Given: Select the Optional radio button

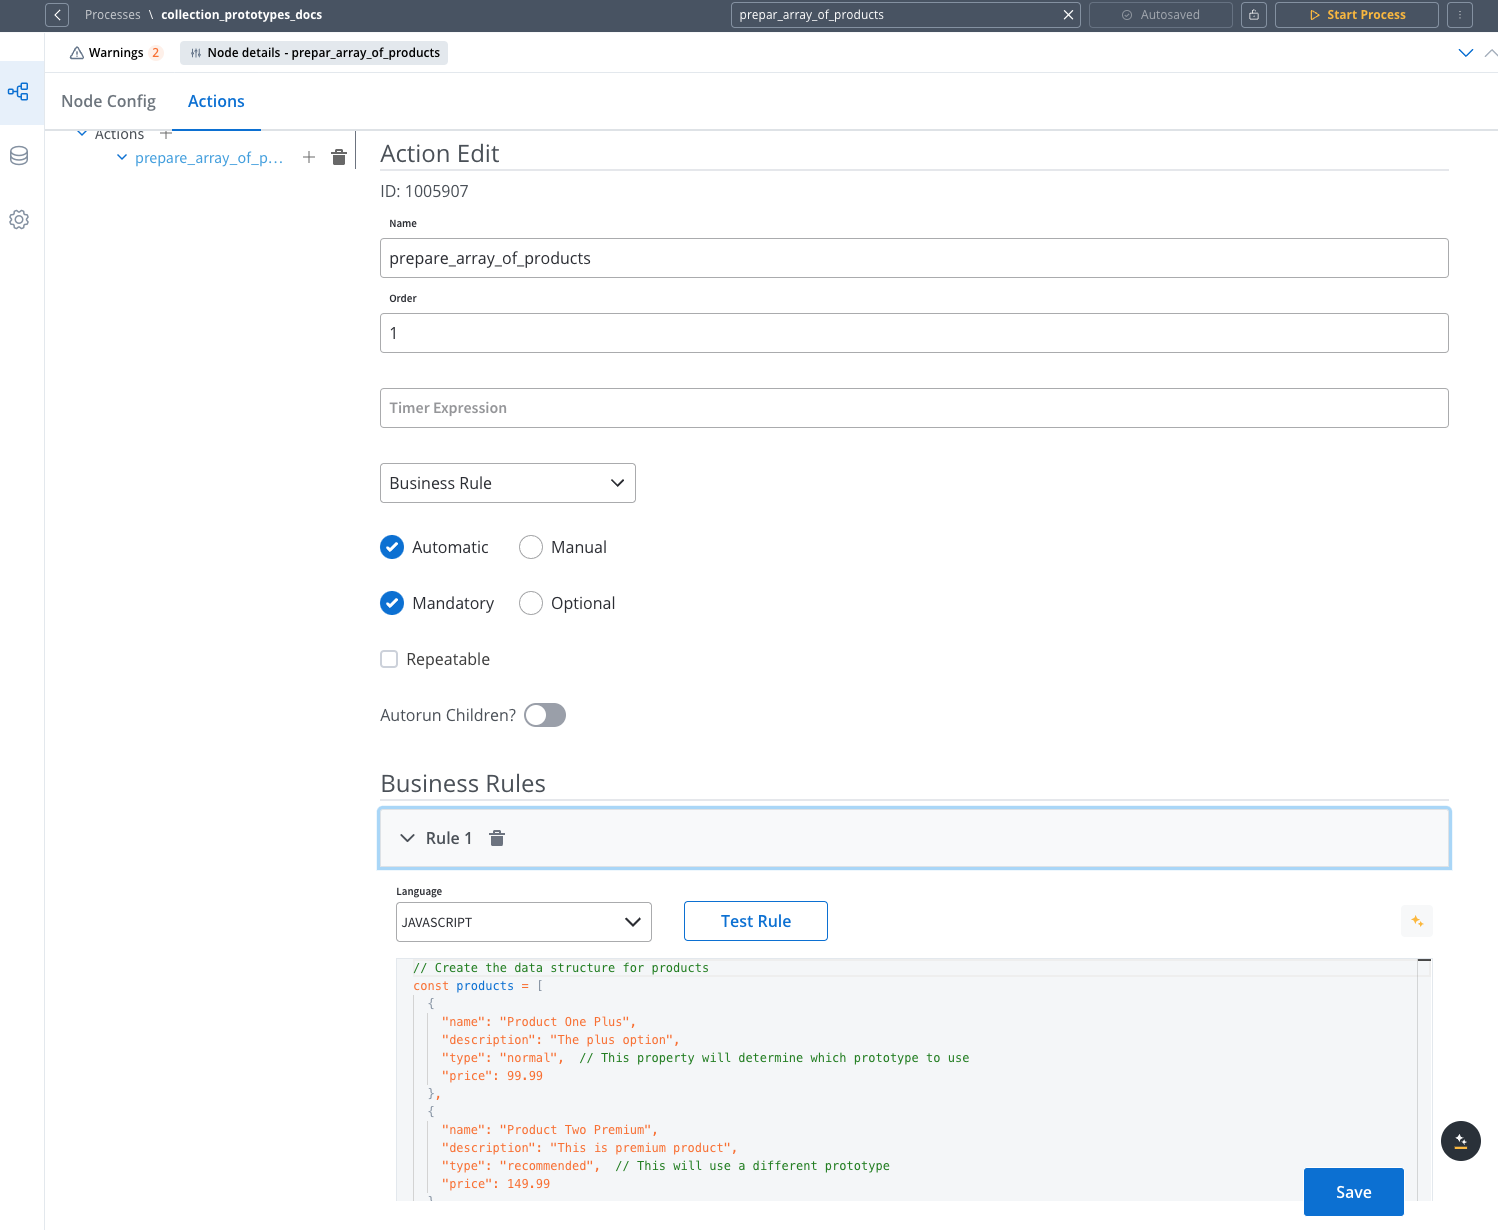Looking at the screenshot, I should (x=531, y=603).
